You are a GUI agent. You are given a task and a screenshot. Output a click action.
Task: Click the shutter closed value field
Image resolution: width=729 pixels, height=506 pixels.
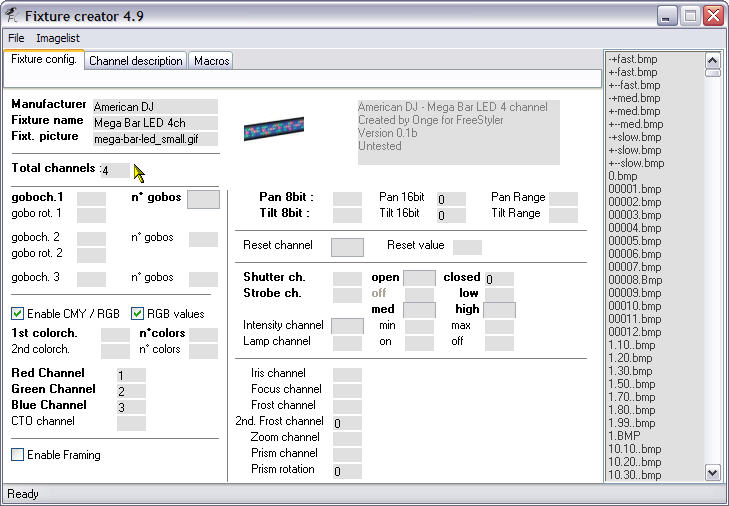click(x=499, y=279)
